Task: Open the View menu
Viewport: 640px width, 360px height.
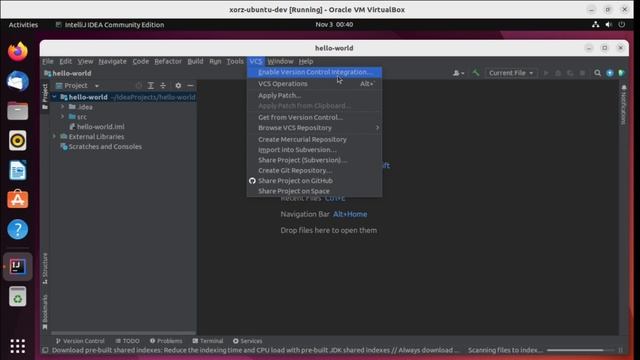Action: pyautogui.click(x=85, y=61)
